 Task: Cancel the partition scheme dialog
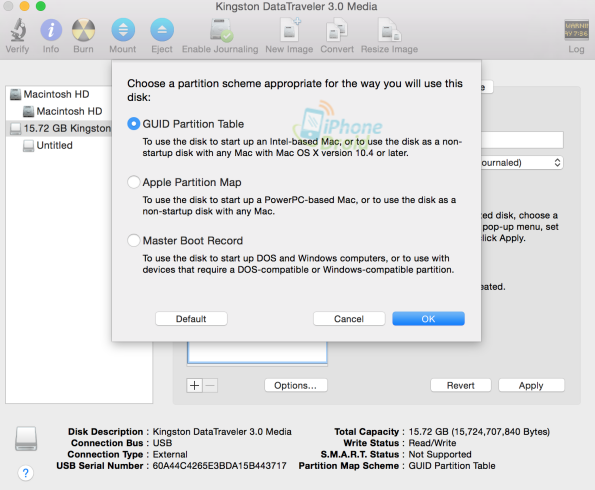349,319
